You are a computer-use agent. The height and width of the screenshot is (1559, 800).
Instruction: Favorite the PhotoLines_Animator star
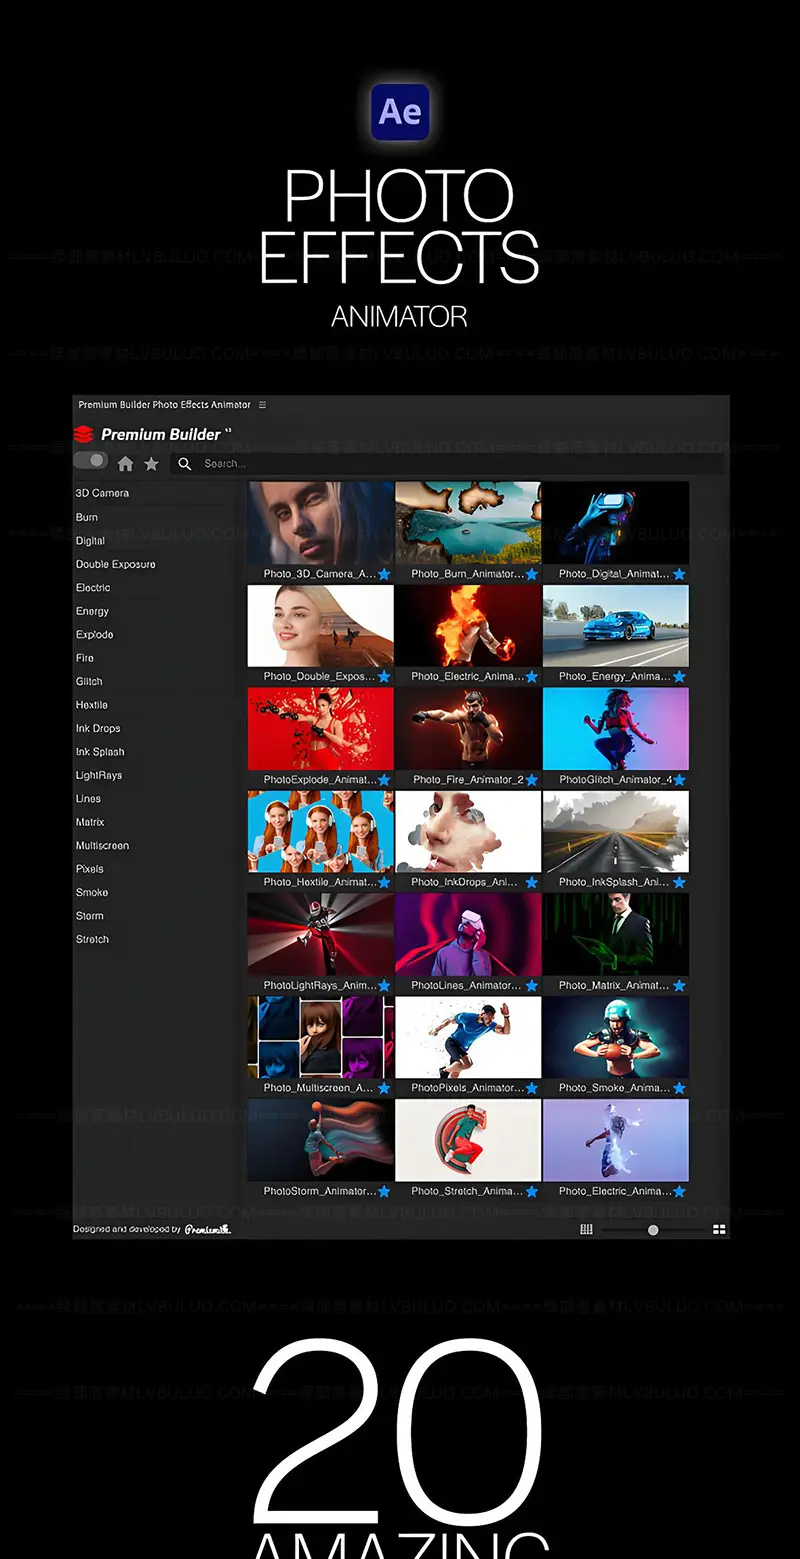(x=532, y=986)
